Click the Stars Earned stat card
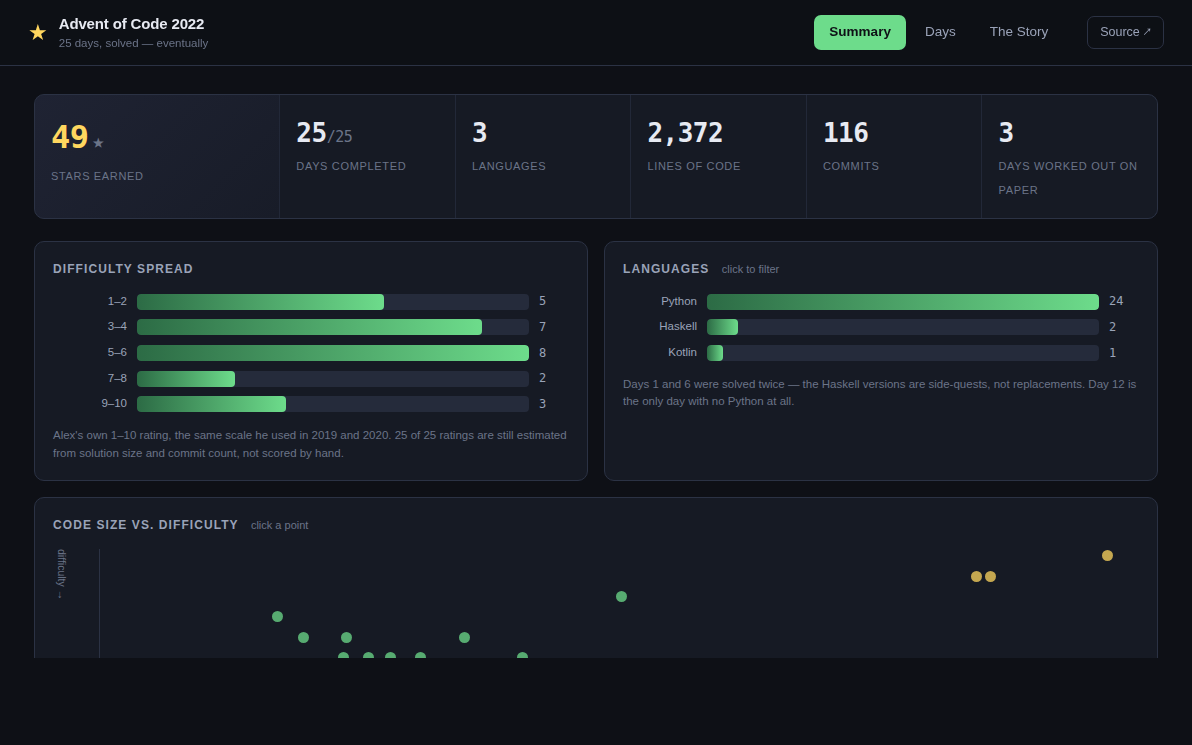Image resolution: width=1192 pixels, height=745 pixels. 157,157
